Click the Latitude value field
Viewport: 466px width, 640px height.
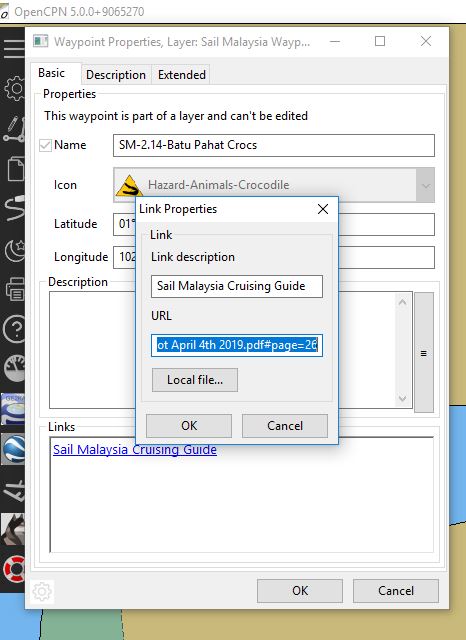click(274, 224)
